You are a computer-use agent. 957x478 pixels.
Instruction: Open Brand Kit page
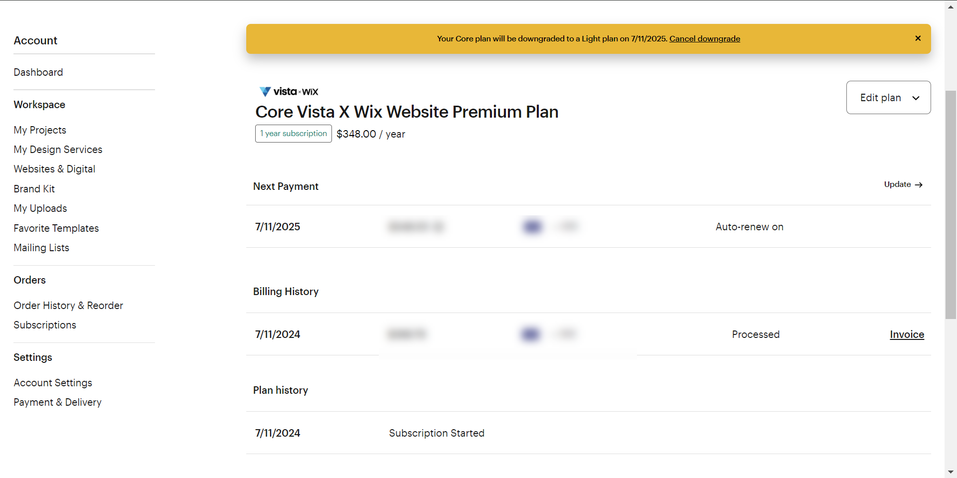[x=34, y=189]
